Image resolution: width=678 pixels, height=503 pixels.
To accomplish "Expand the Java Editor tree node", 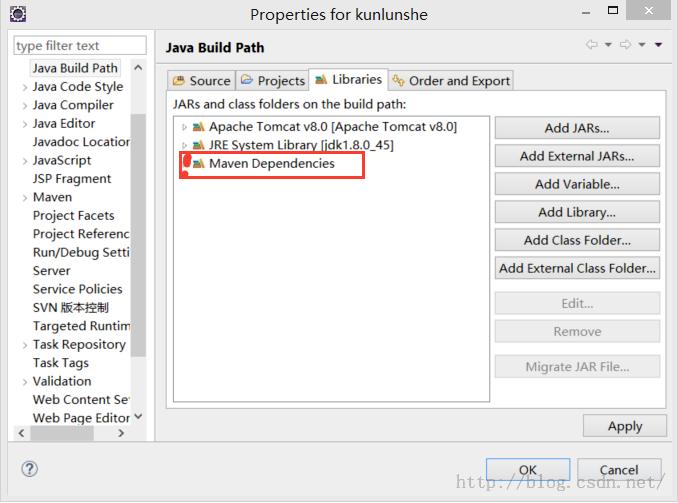I will (x=25, y=124).
